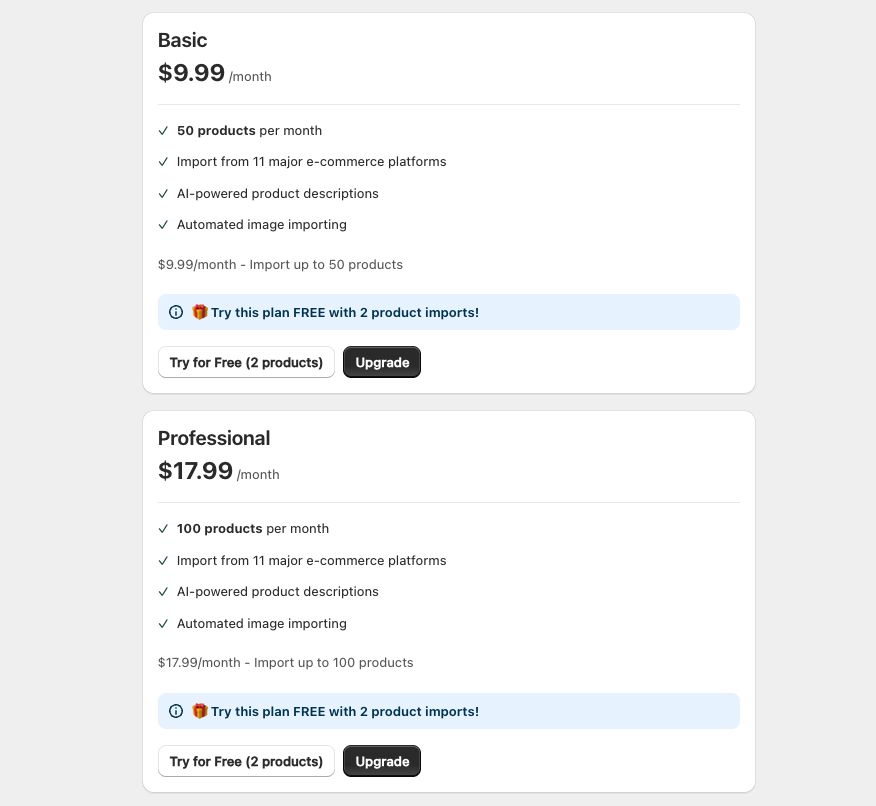The width and height of the screenshot is (876, 806).
Task: Click the gift emoji in Professional's promotional banner
Action: [199, 711]
